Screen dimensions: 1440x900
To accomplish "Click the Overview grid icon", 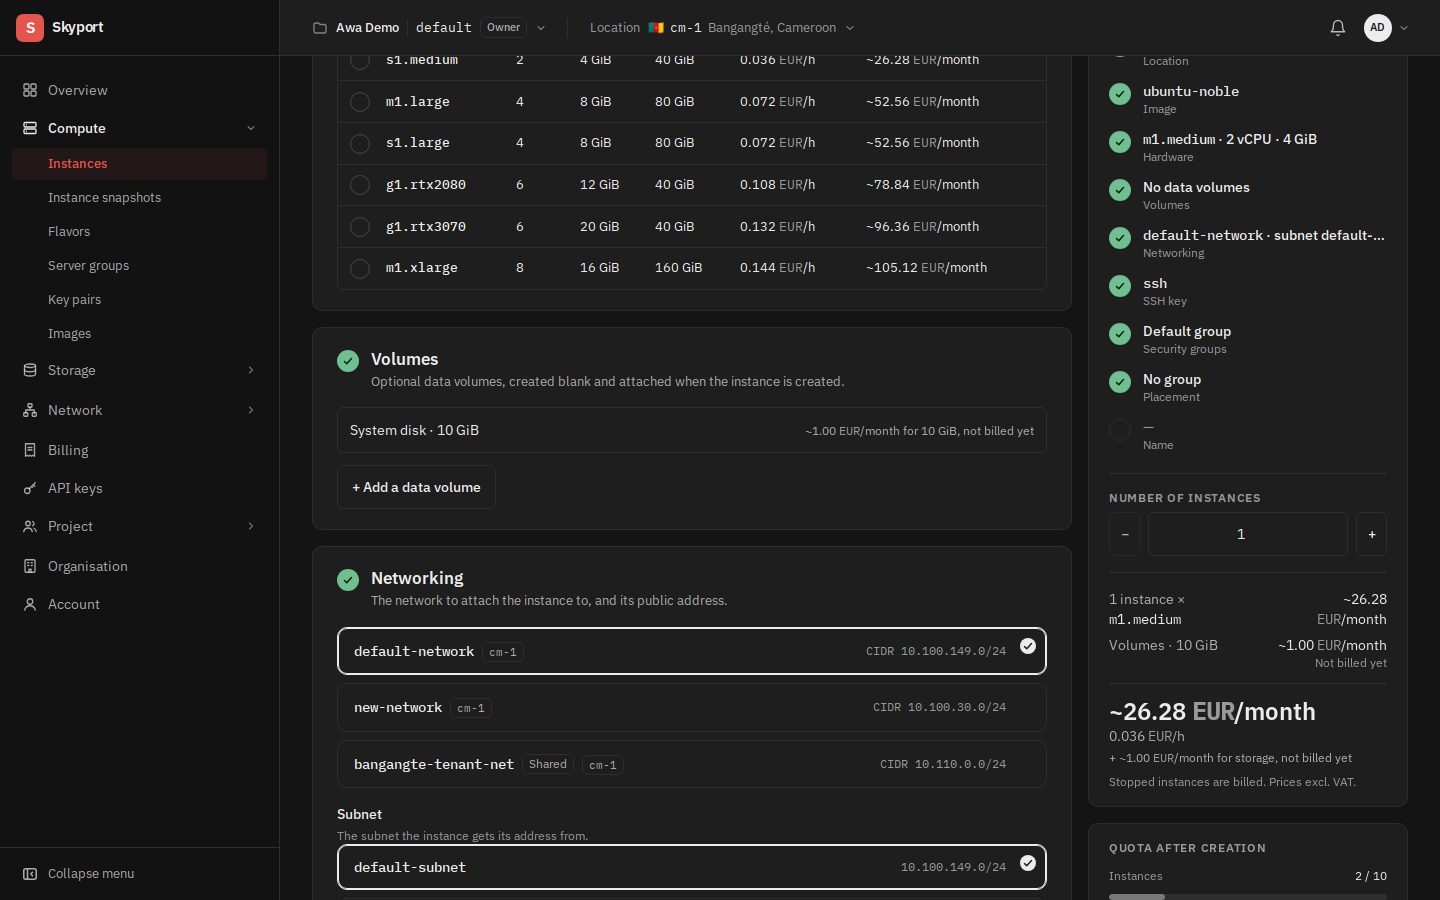I will coord(30,90).
